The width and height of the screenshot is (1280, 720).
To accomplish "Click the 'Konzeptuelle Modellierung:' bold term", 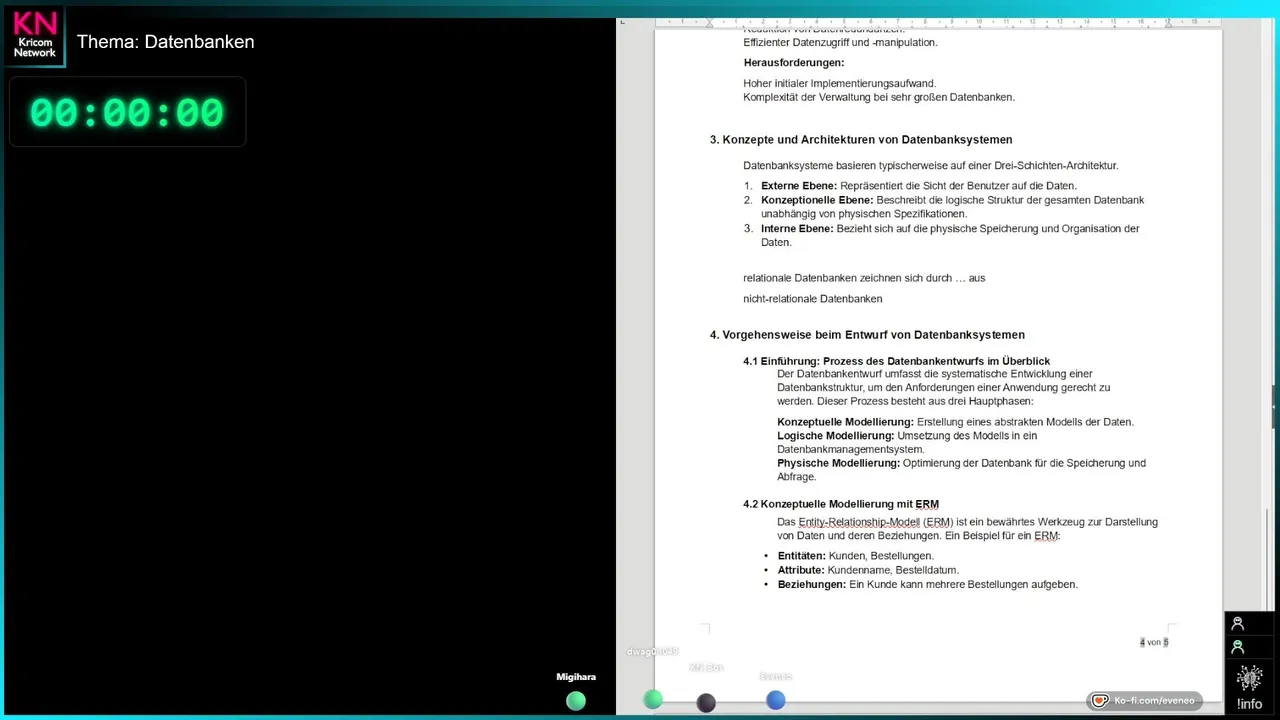I will (845, 422).
